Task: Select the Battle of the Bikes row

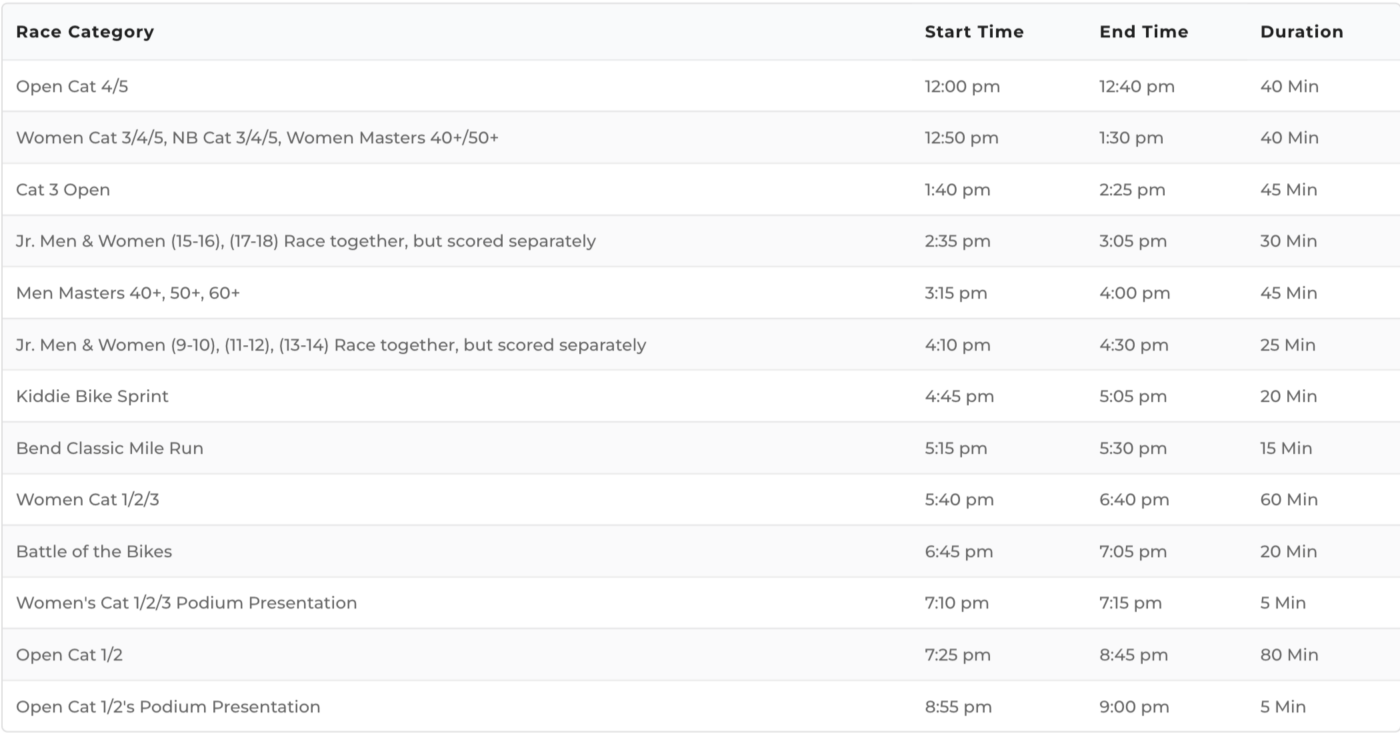Action: pyautogui.click(x=700, y=551)
